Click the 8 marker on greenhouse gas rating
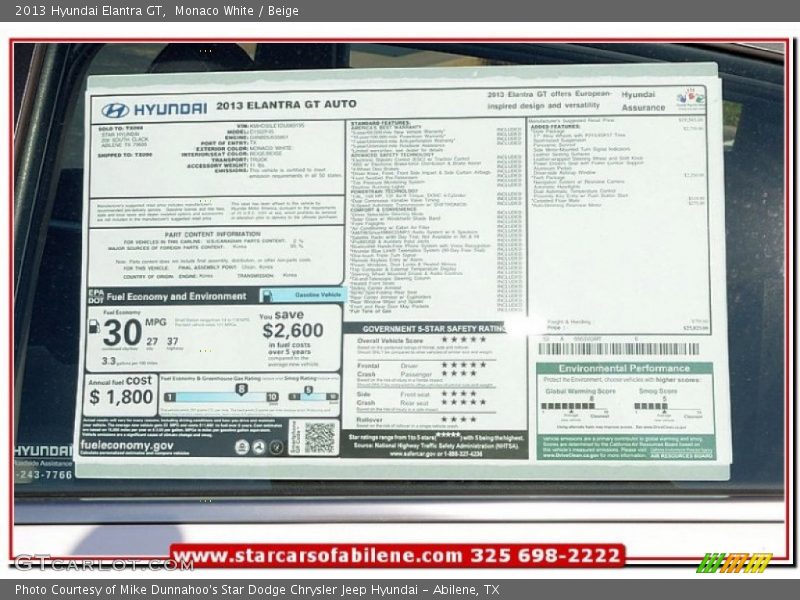 coord(241,389)
